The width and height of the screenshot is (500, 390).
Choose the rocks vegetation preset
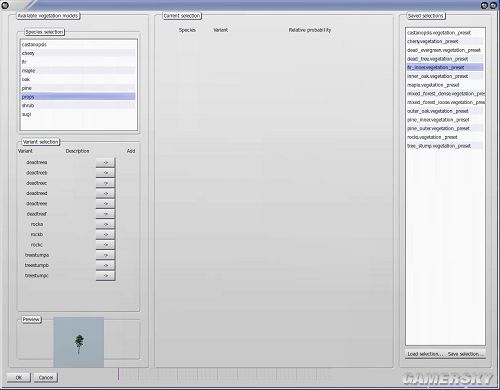445,137
